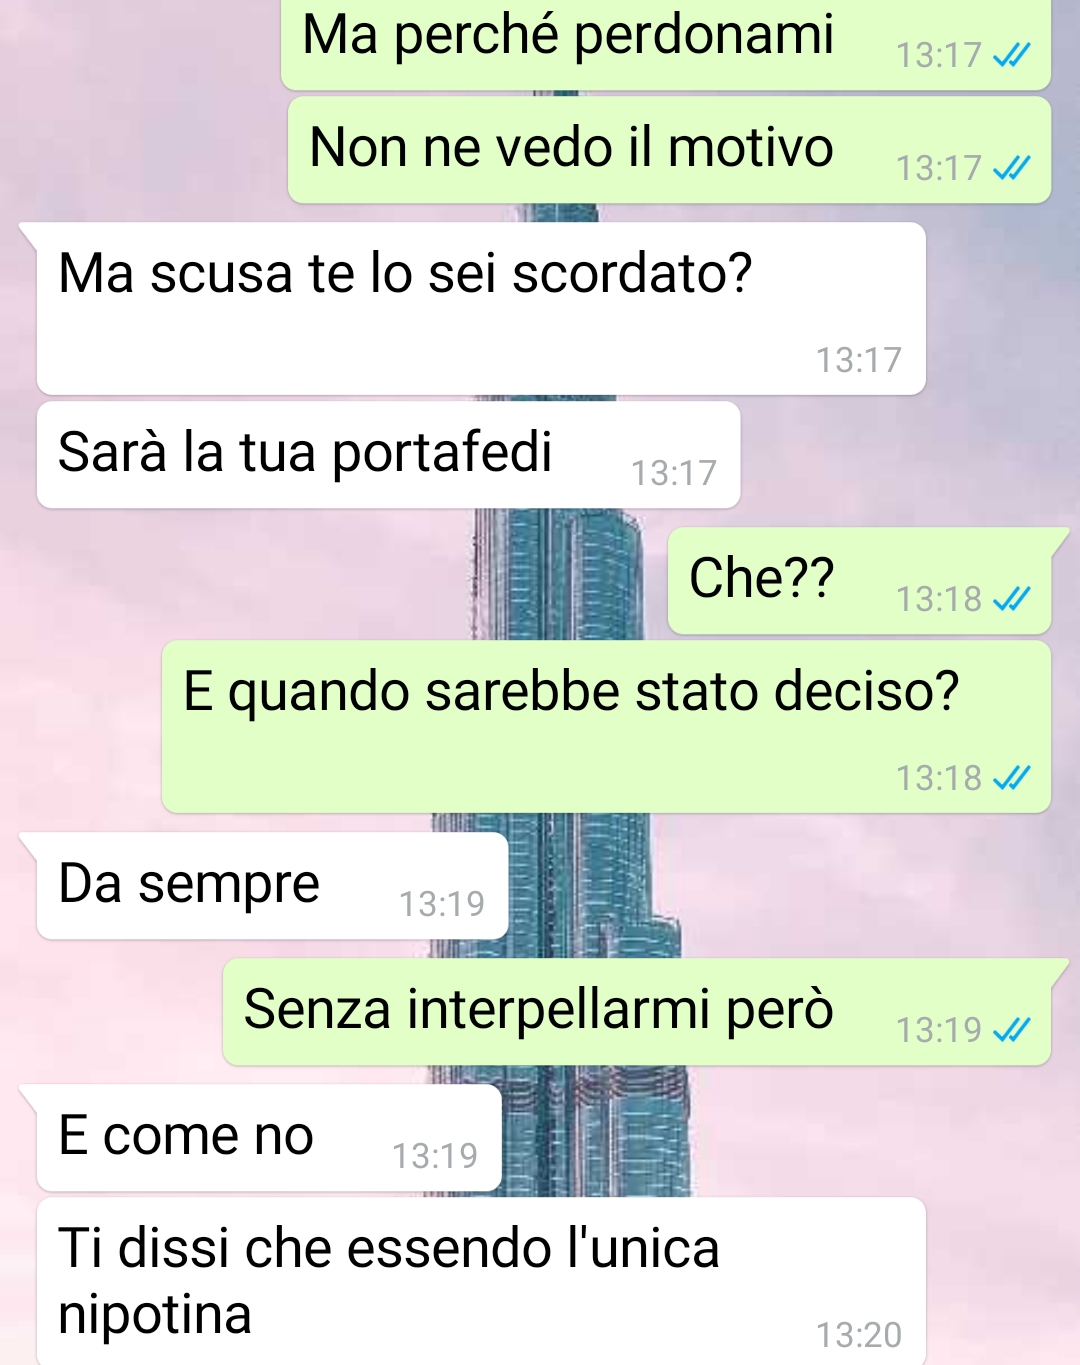1080x1365 pixels.
Task: Select 'E quando sarebbe stato deciso?' bubble
Action: [606, 727]
